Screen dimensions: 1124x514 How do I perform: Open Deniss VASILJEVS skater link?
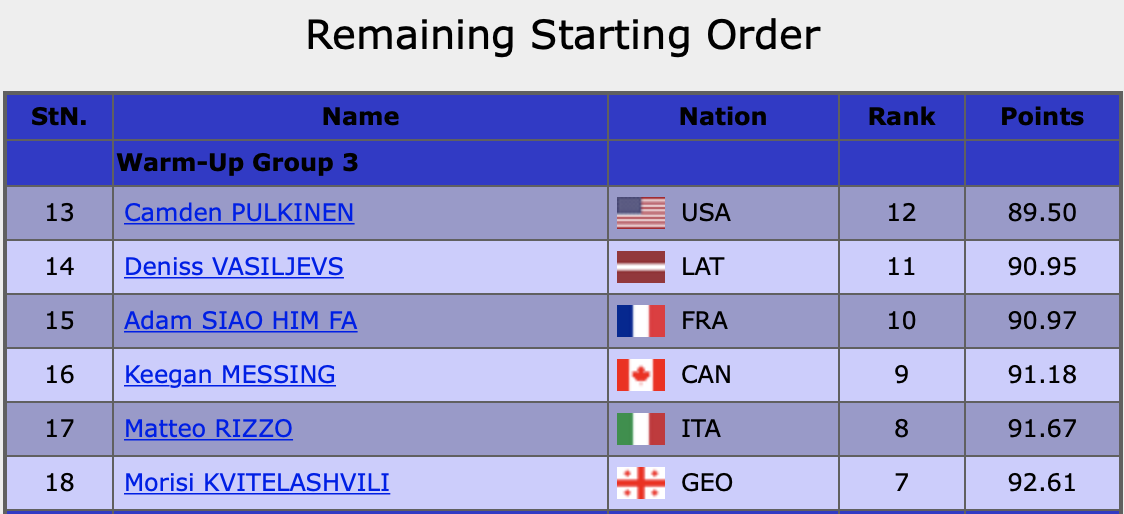coord(234,267)
